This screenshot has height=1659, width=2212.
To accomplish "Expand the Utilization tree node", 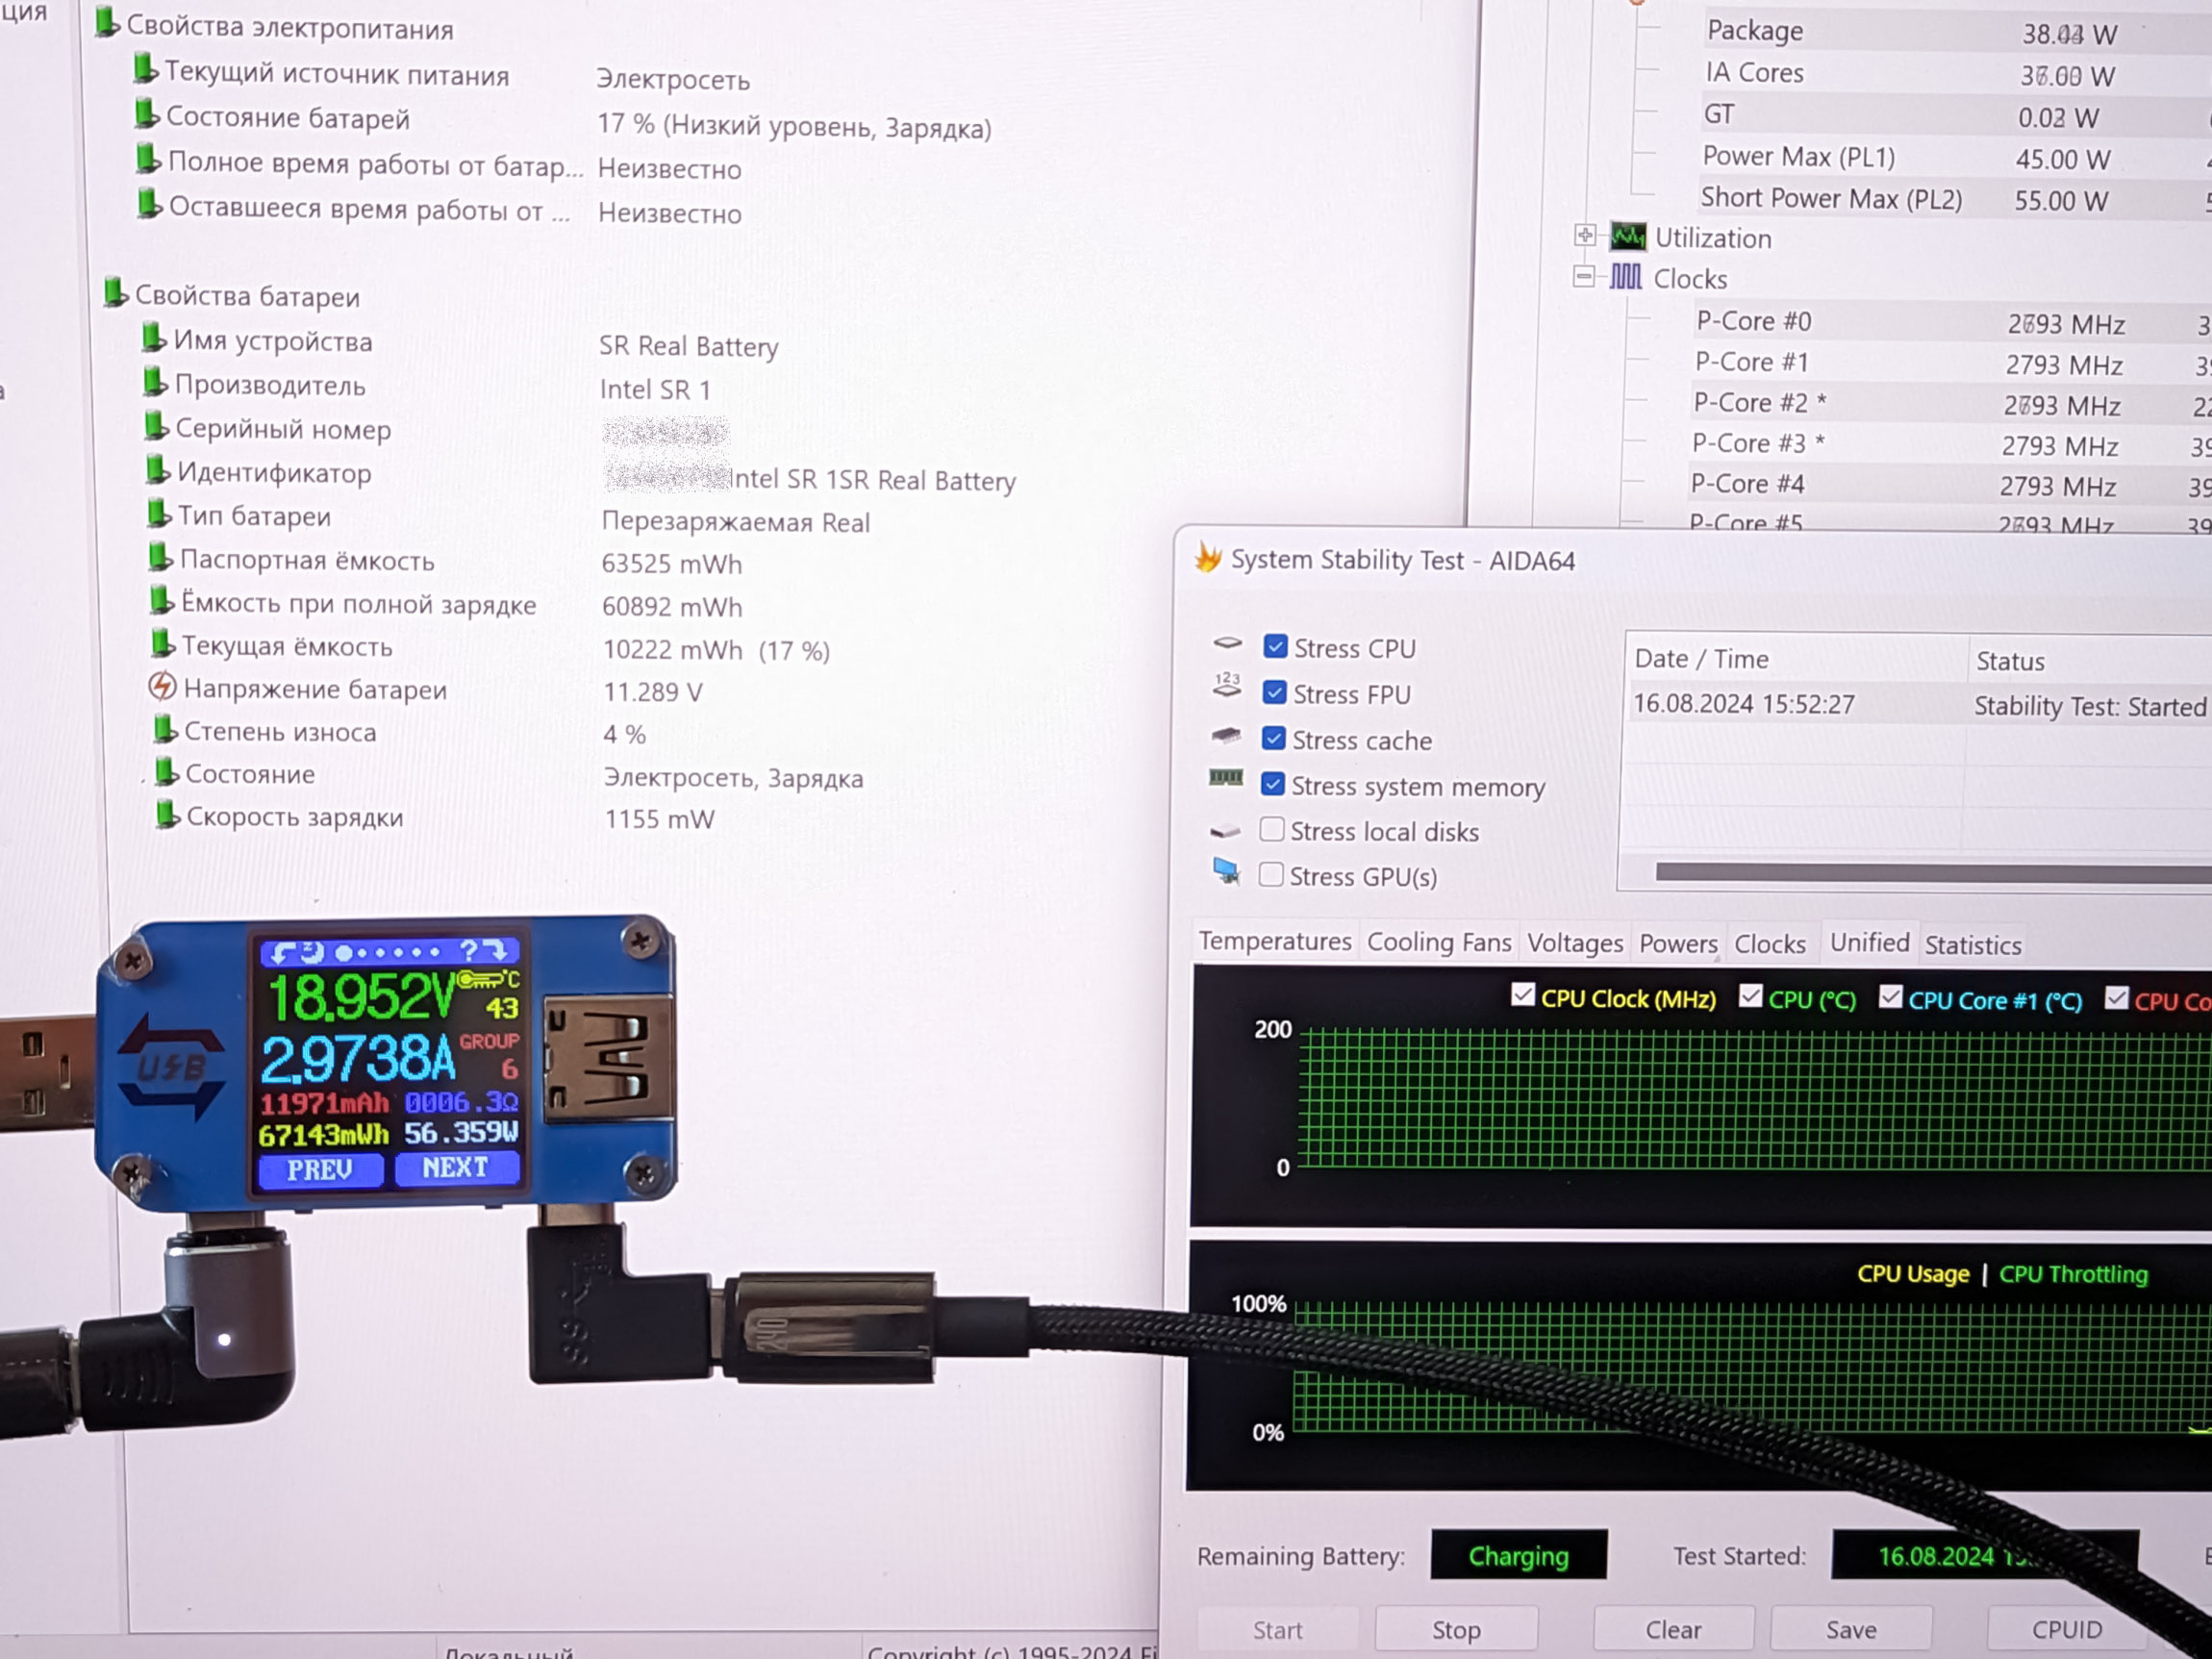I will point(1585,236).
